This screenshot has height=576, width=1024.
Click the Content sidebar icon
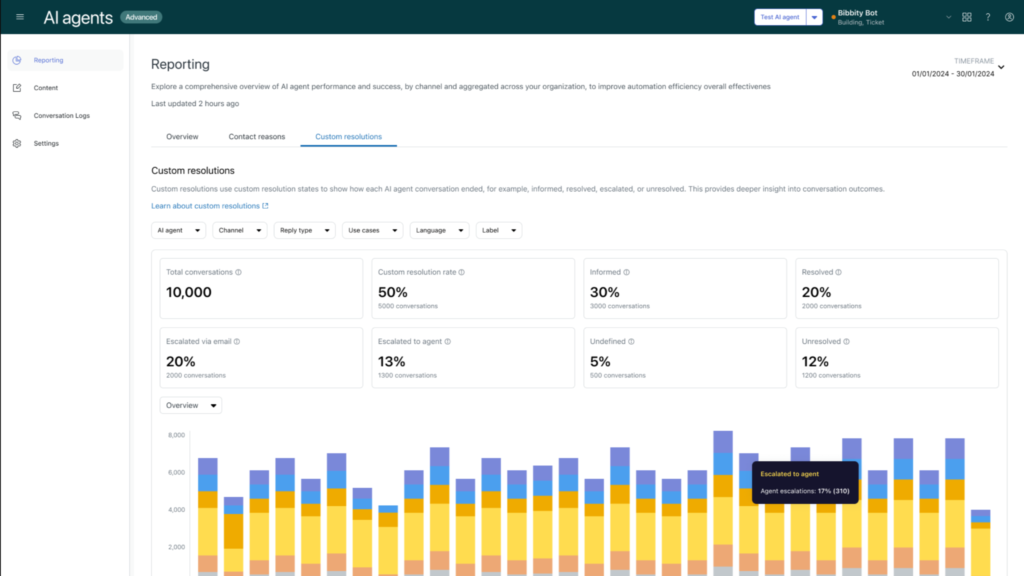[17, 88]
